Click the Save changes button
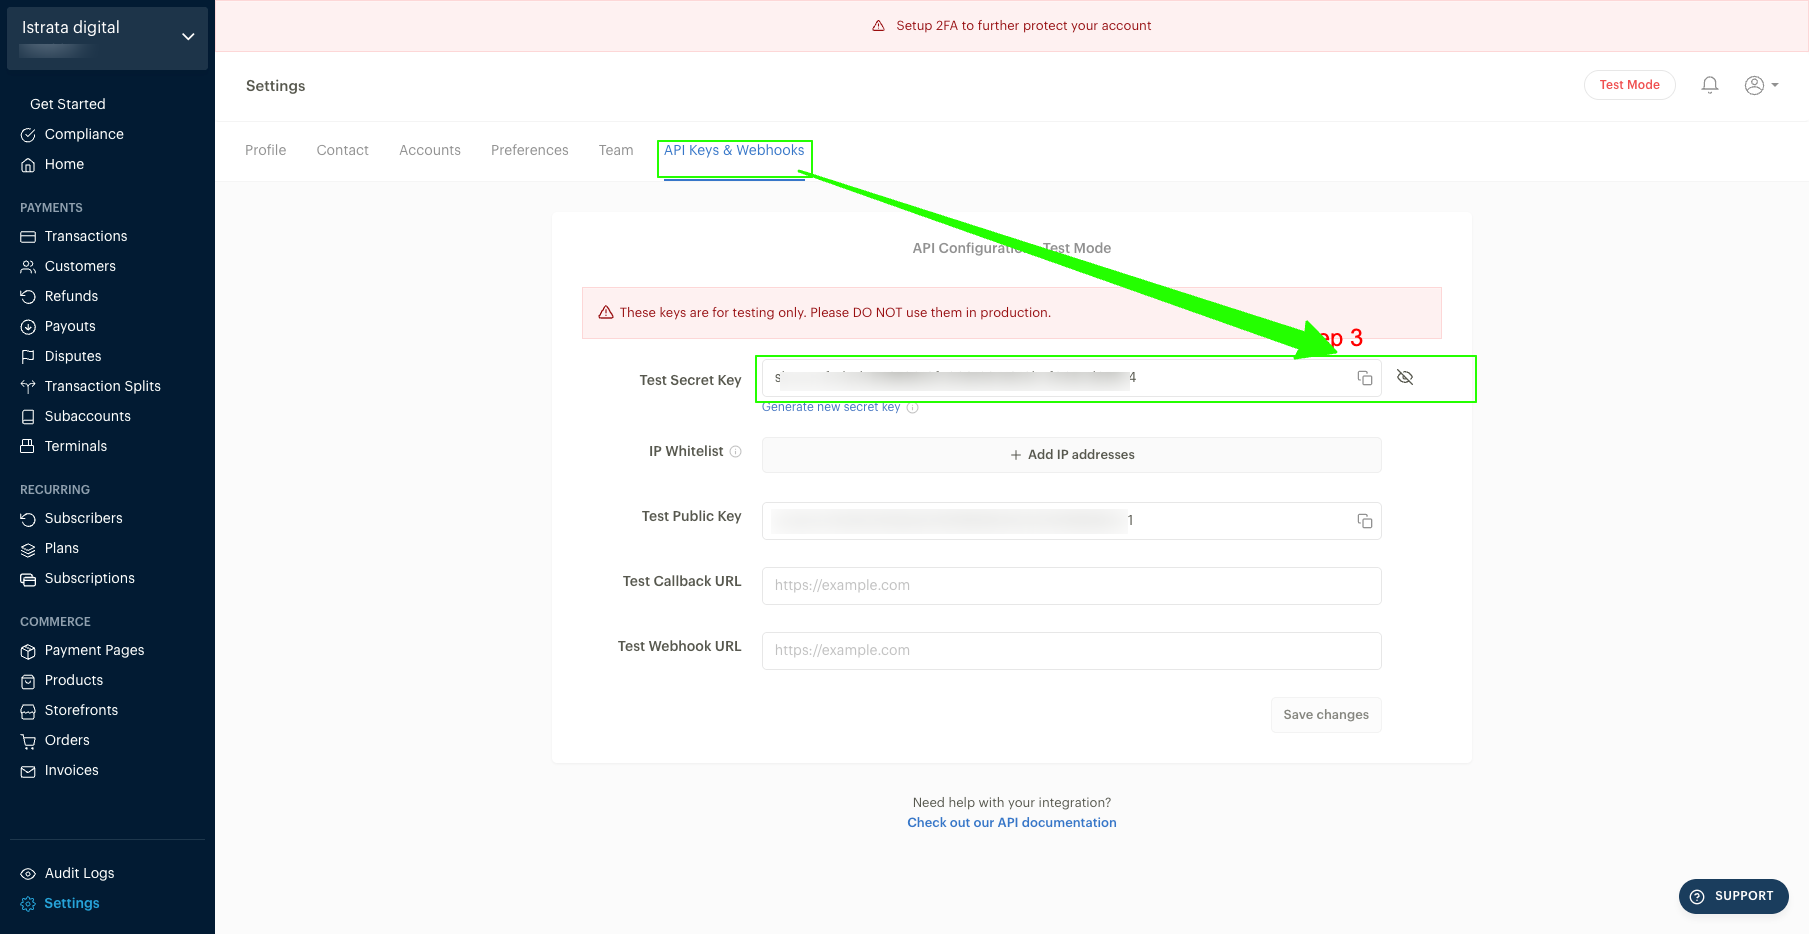 pyautogui.click(x=1325, y=715)
